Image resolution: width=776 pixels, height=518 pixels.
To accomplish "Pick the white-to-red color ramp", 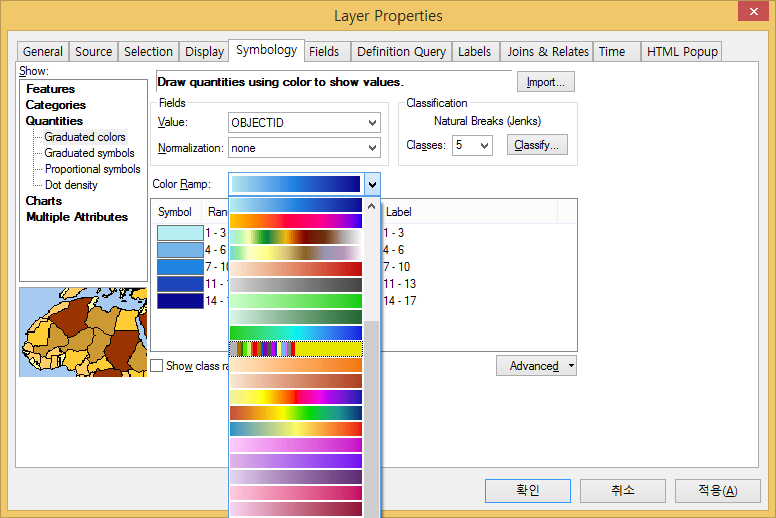I will click(x=296, y=269).
